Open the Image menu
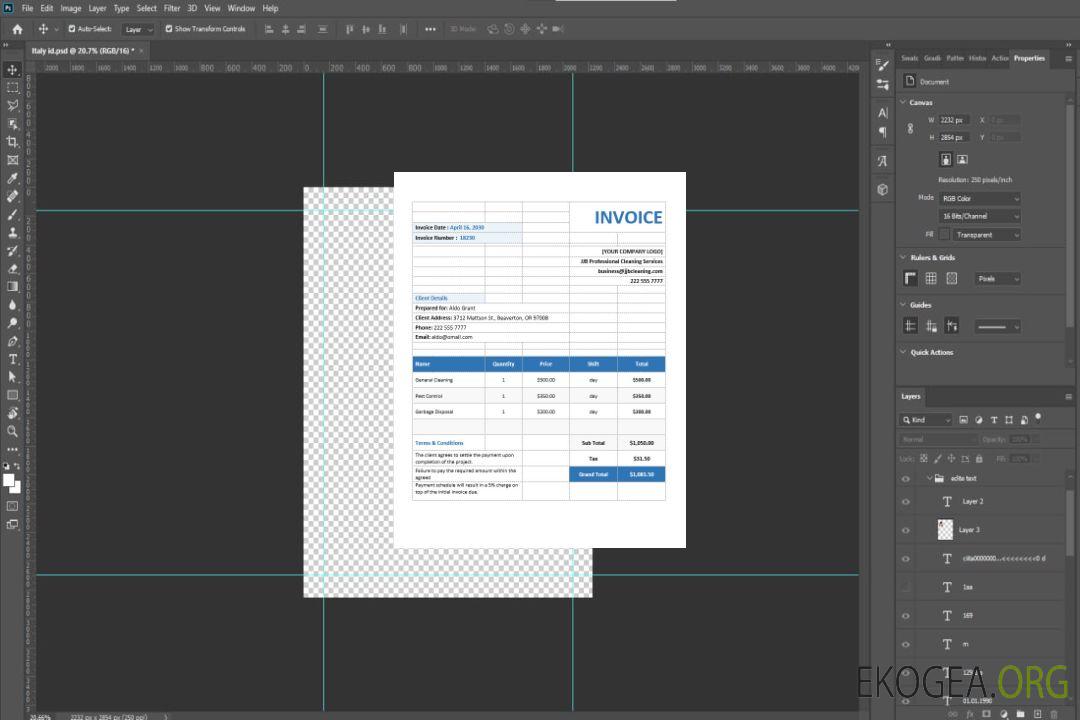The image size is (1080, 720). pos(70,8)
